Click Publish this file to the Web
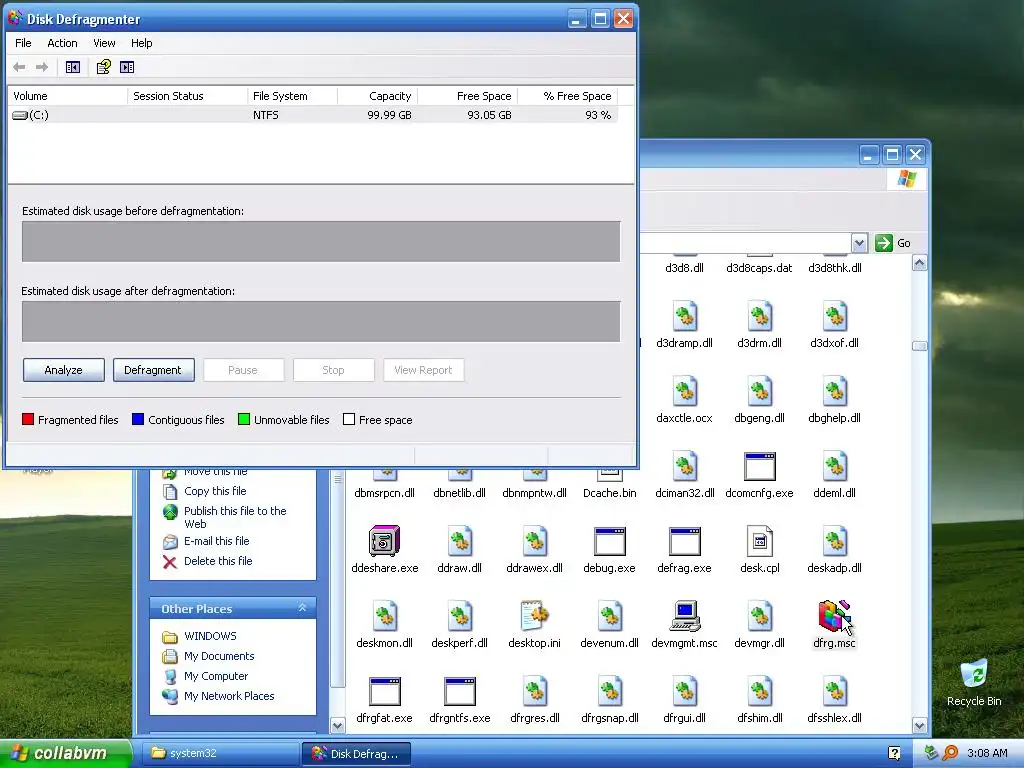 tap(235, 517)
